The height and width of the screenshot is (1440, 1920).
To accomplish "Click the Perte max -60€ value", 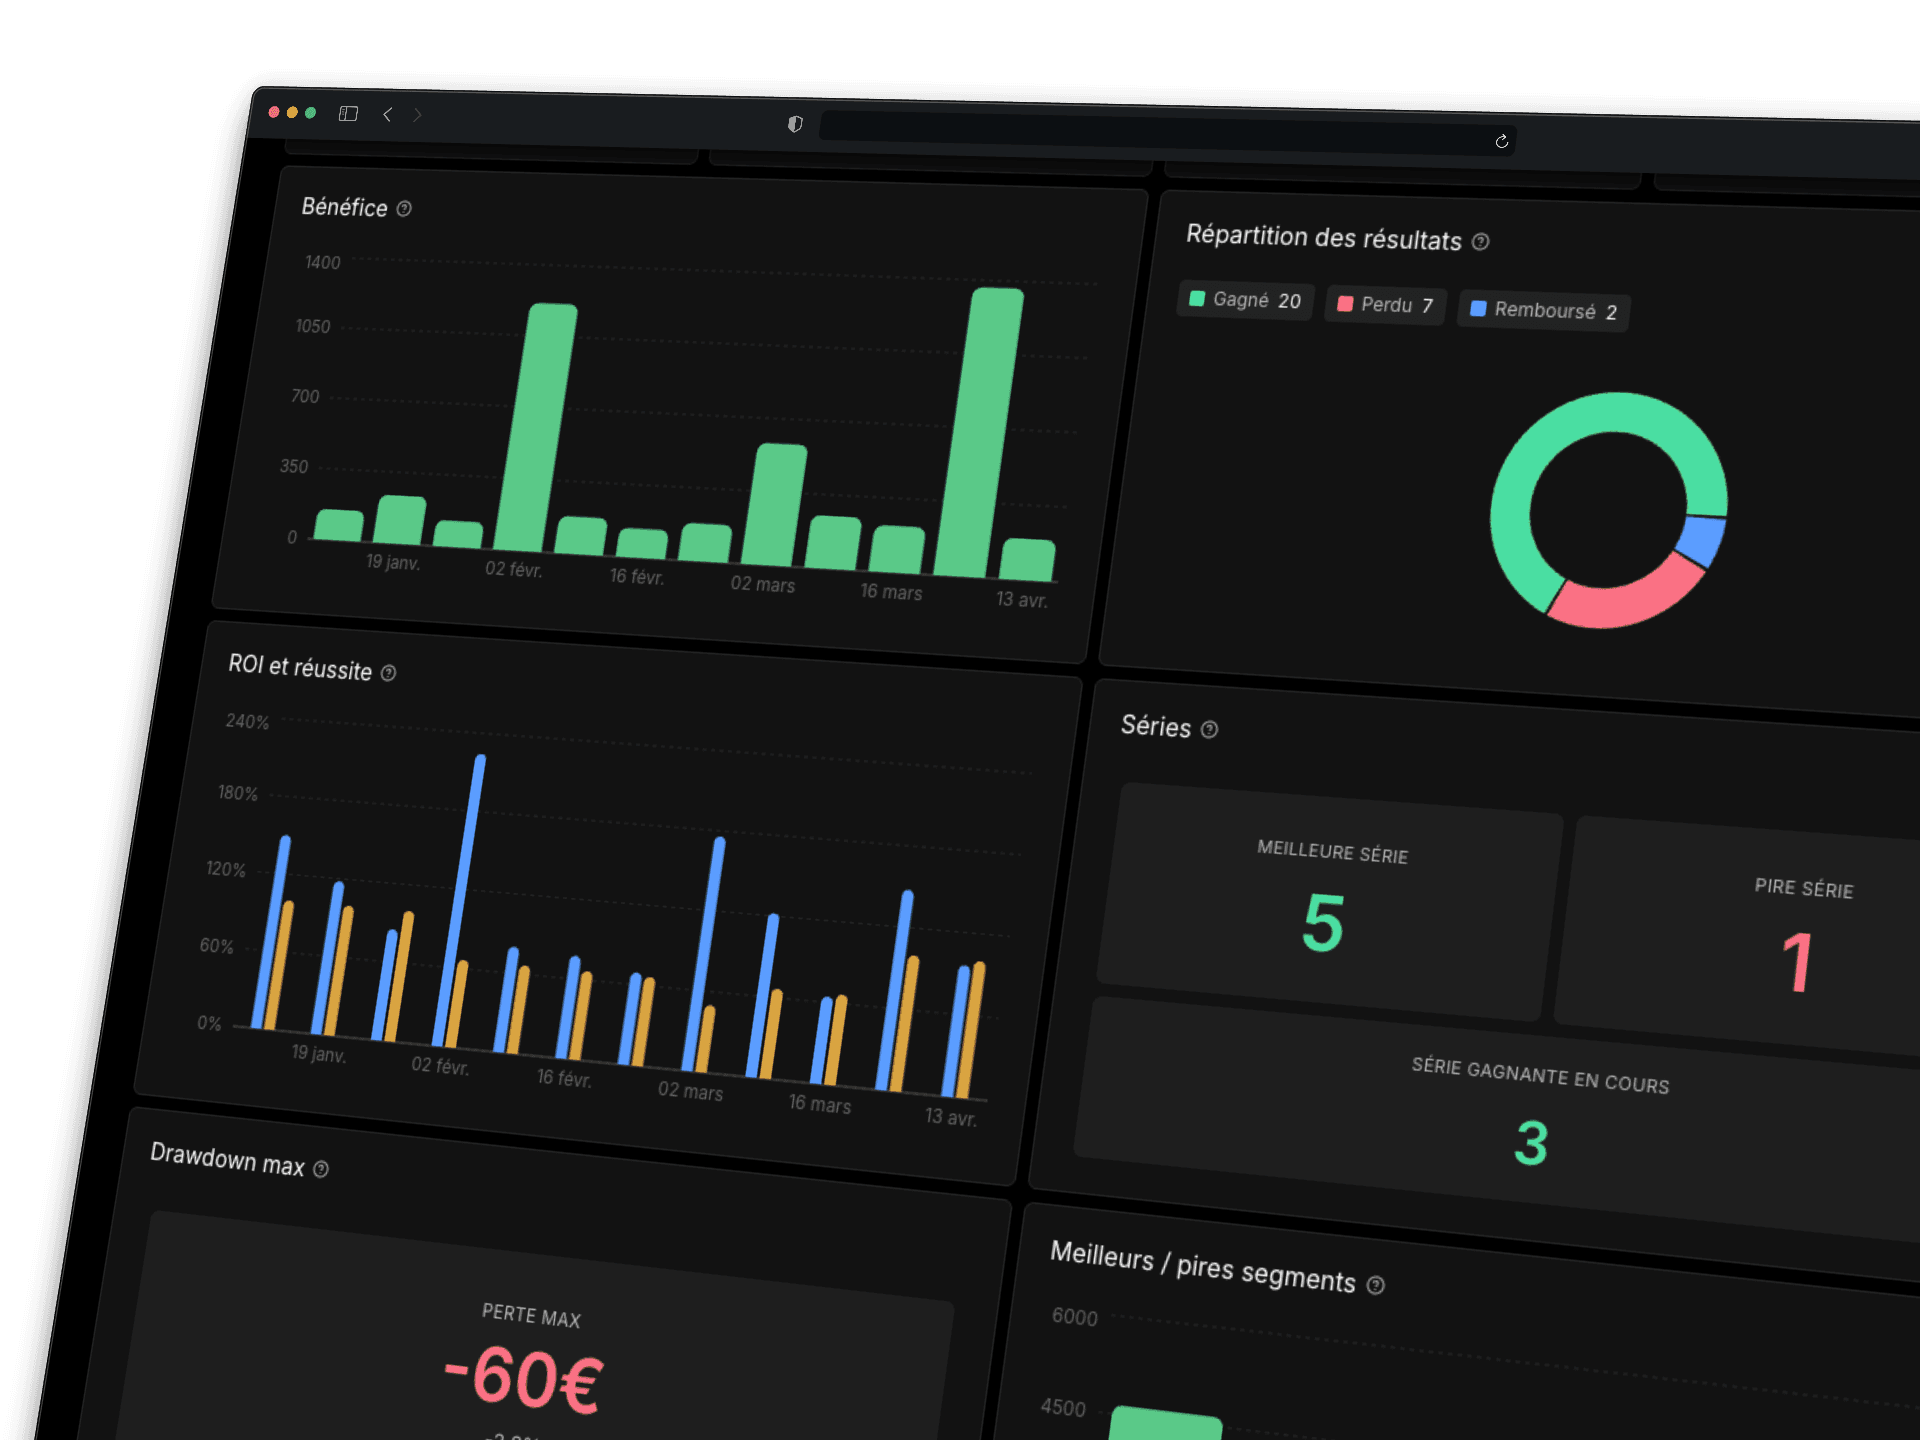I will (524, 1379).
